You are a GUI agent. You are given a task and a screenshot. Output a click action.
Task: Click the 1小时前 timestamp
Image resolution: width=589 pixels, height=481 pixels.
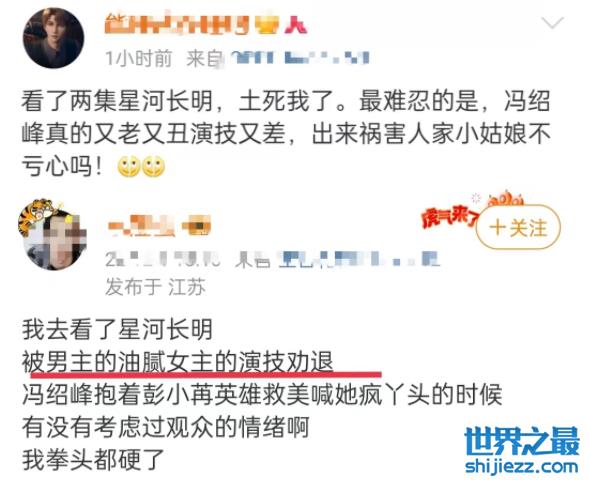click(x=139, y=59)
